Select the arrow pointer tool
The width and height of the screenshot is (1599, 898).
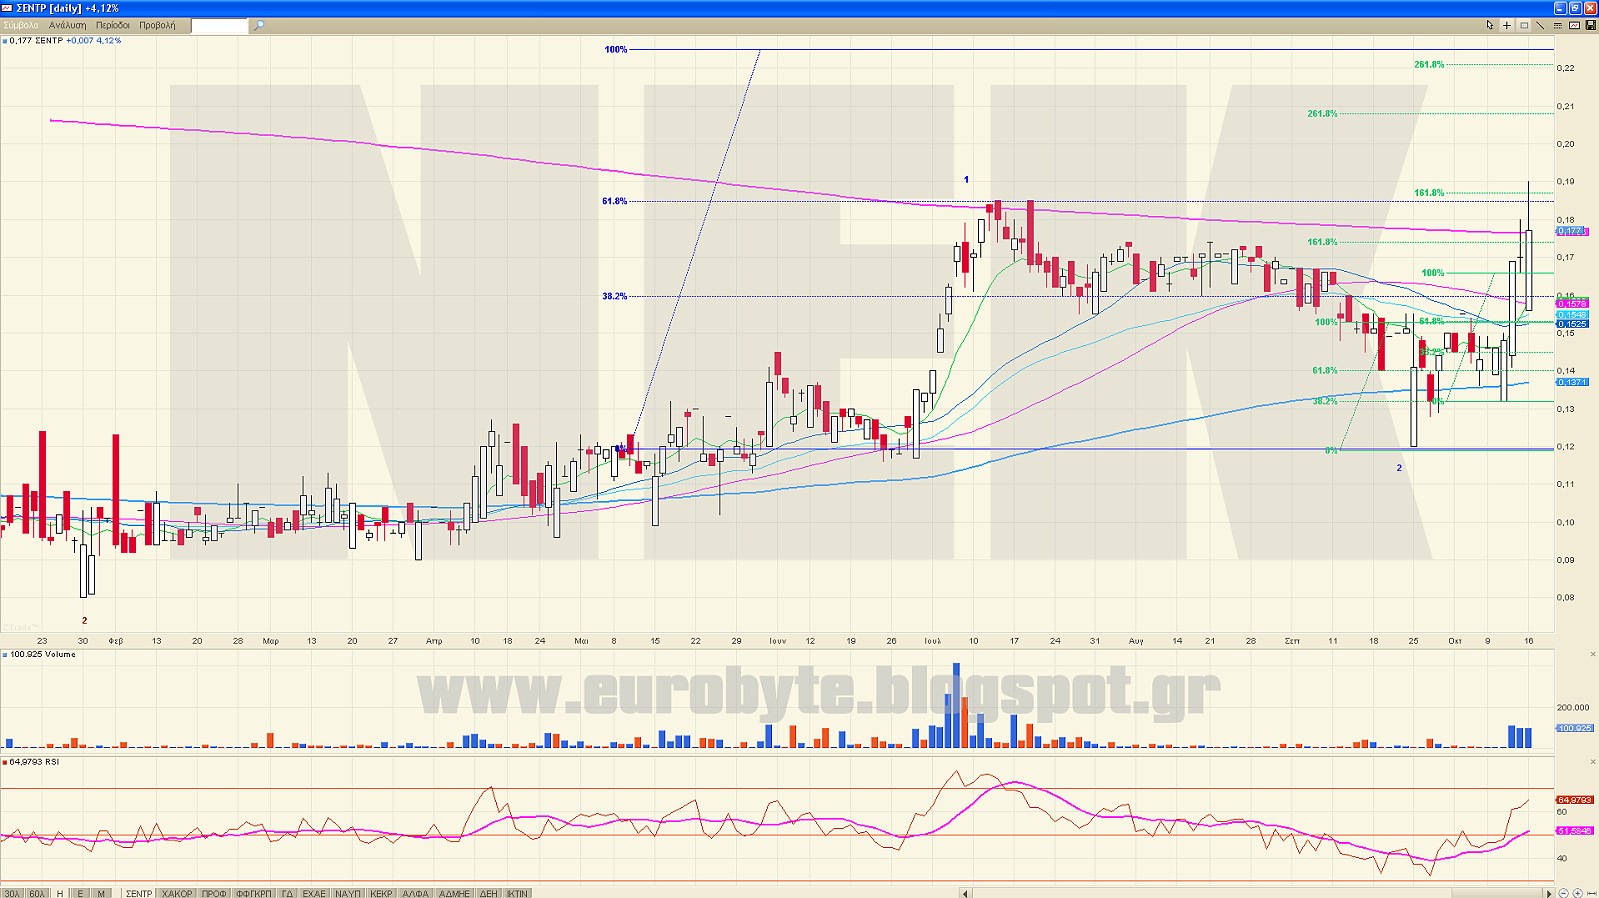point(1489,25)
